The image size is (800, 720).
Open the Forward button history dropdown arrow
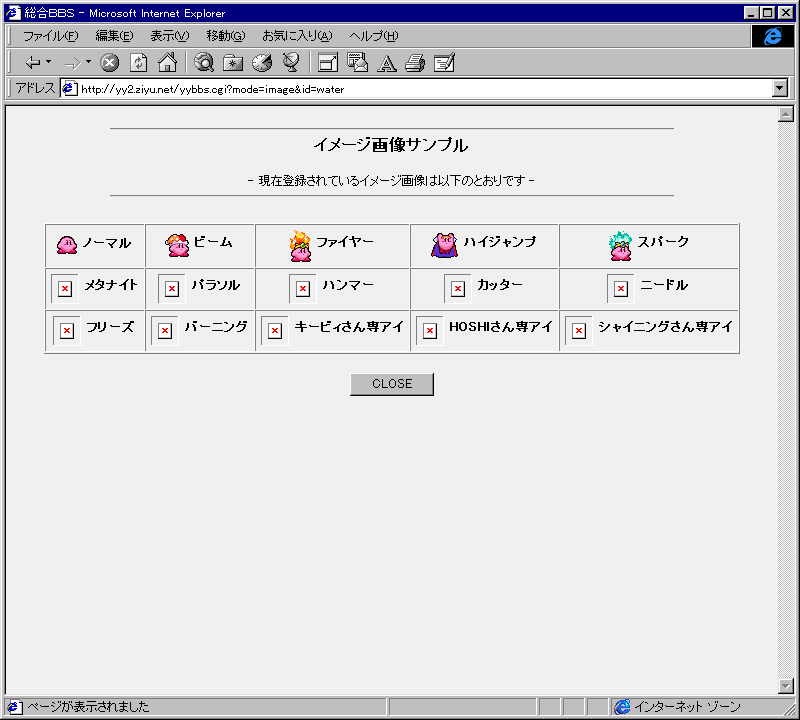coord(88,62)
